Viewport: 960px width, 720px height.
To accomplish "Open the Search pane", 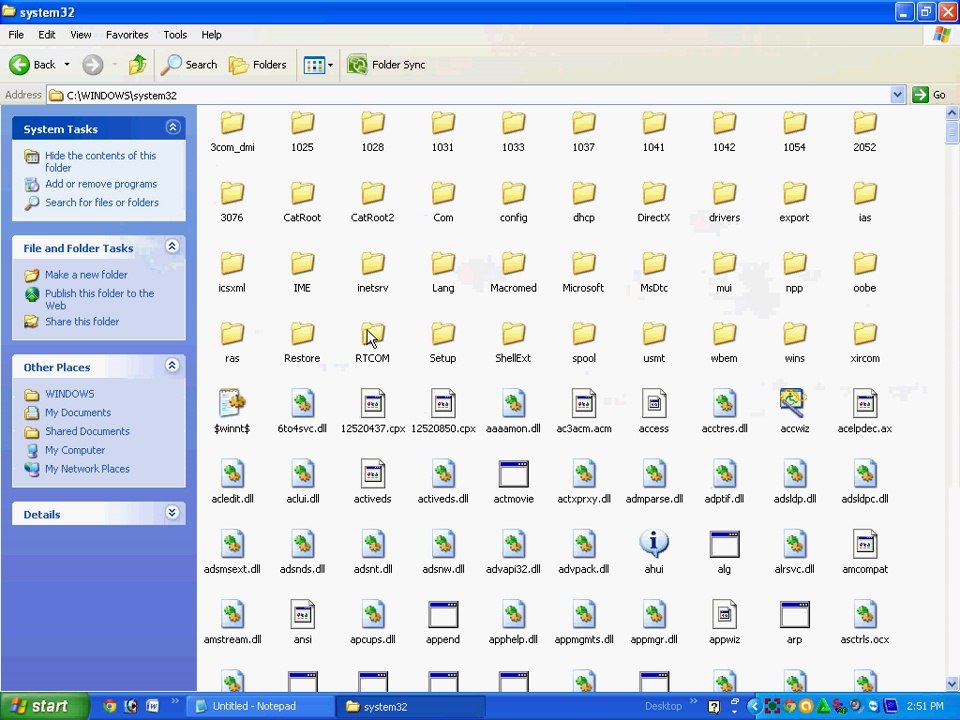I will point(189,64).
